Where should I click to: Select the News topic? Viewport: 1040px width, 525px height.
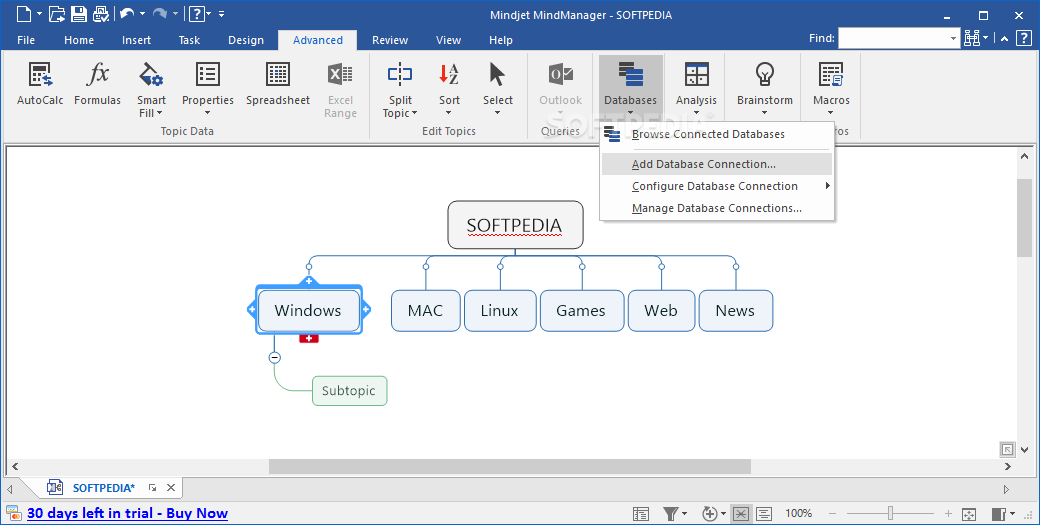[x=736, y=310]
